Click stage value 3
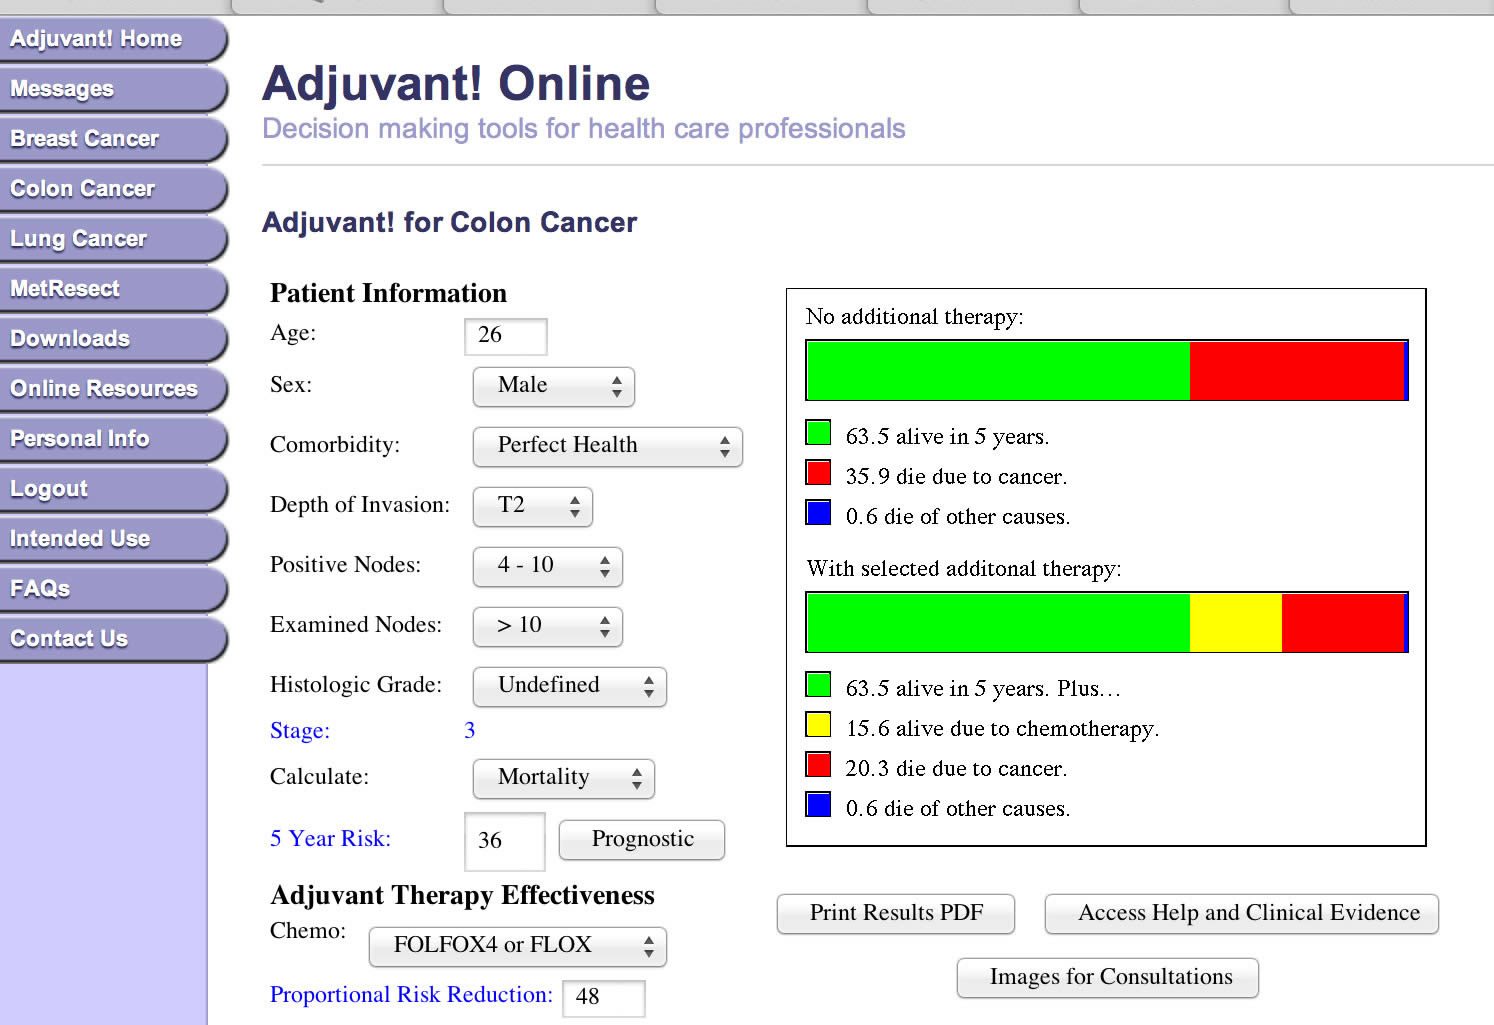The image size is (1494, 1025). click(470, 730)
